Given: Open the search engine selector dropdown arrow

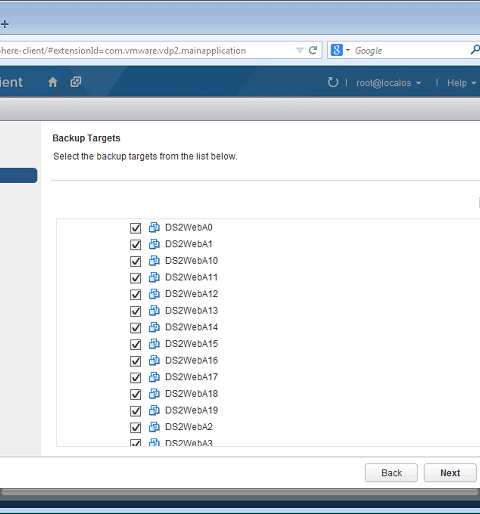Looking at the screenshot, I should [x=348, y=50].
